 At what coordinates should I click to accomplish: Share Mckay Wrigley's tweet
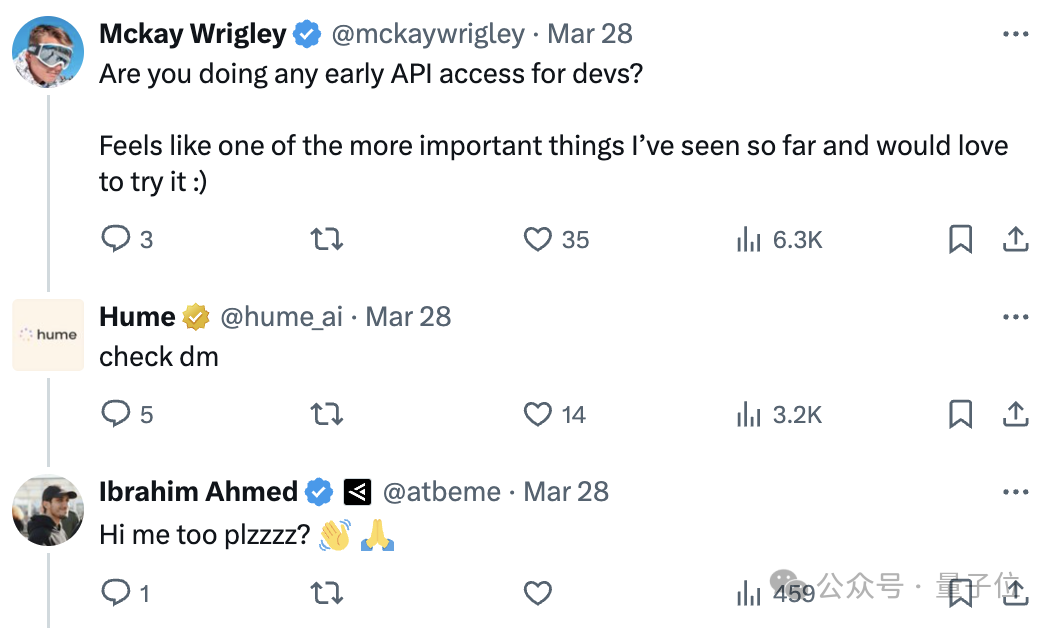pyautogui.click(x=1015, y=239)
